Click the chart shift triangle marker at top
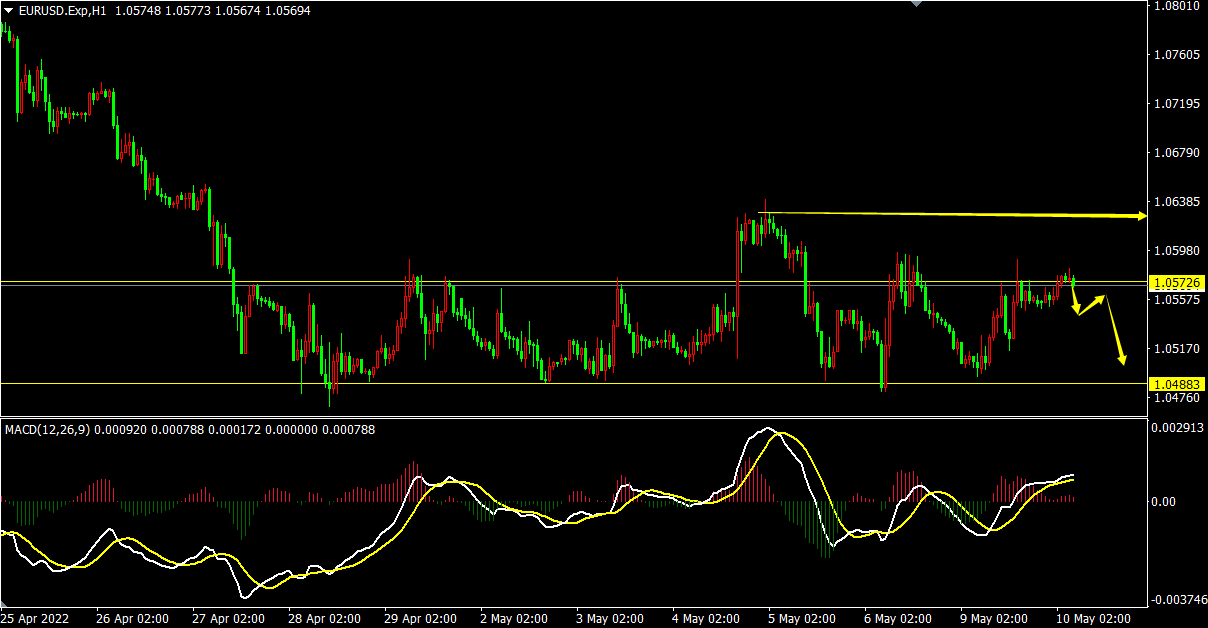 916,4
